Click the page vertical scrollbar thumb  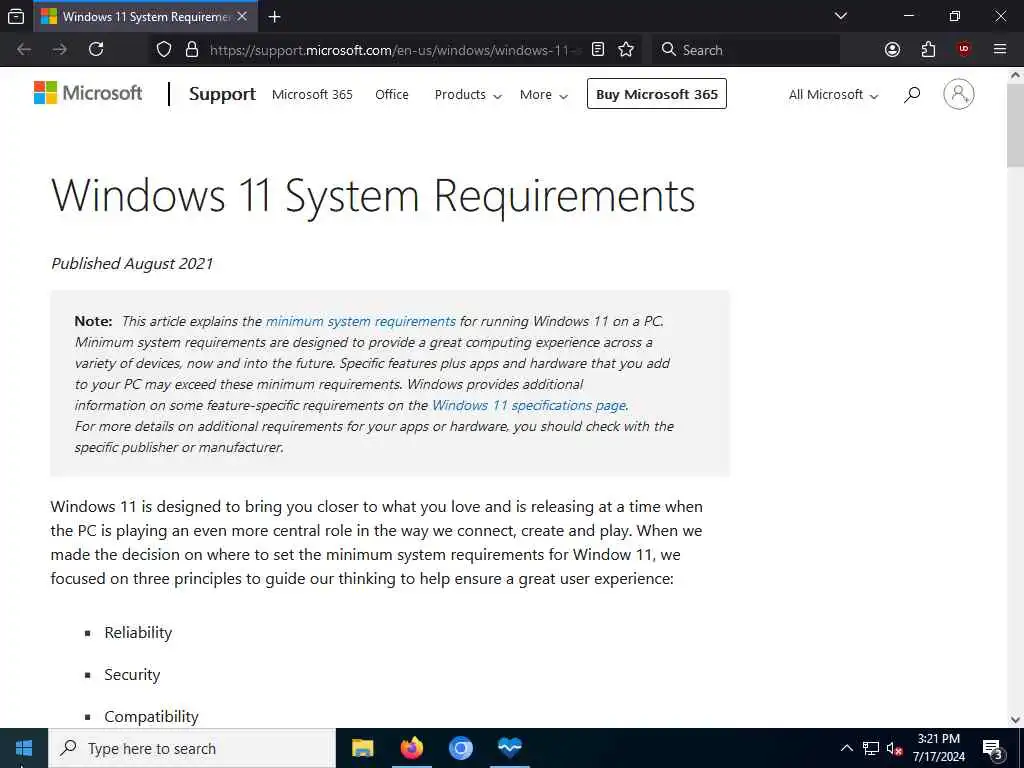click(x=1015, y=124)
